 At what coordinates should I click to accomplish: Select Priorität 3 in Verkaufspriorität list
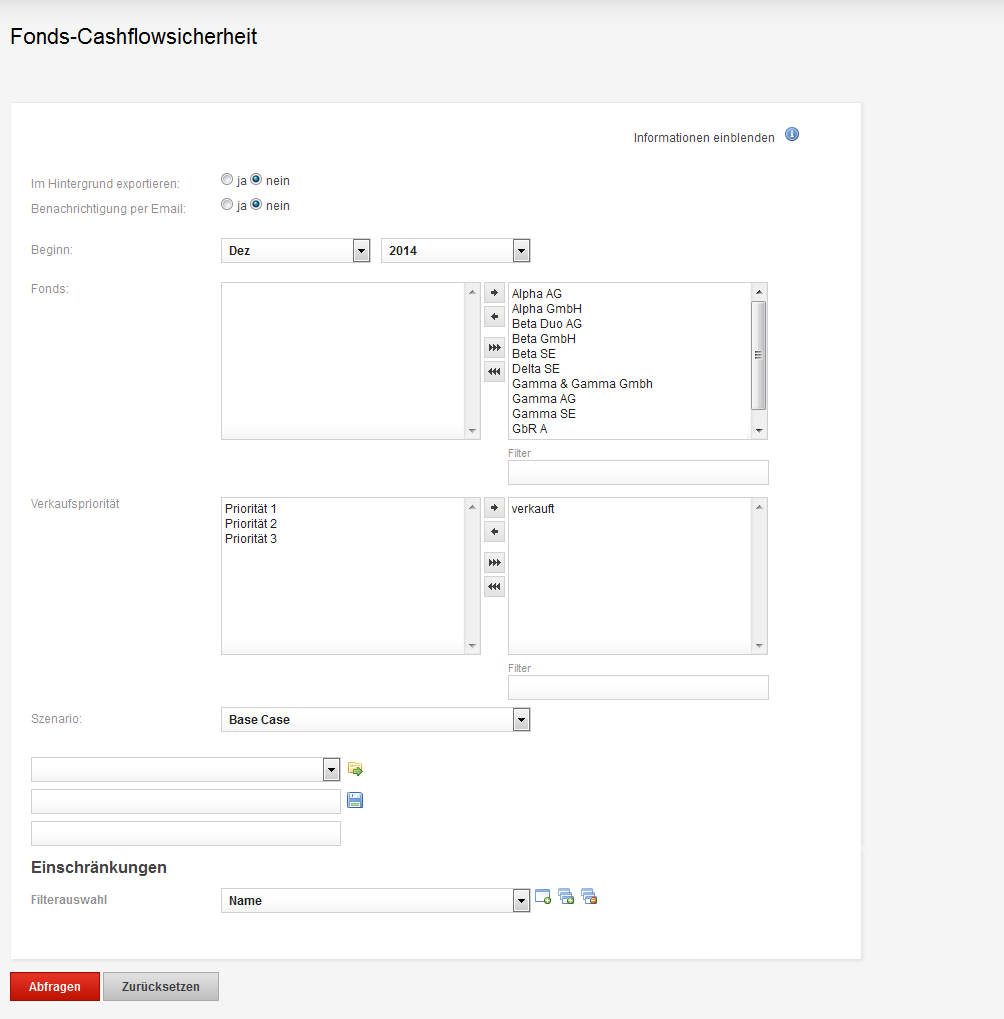click(x=251, y=539)
